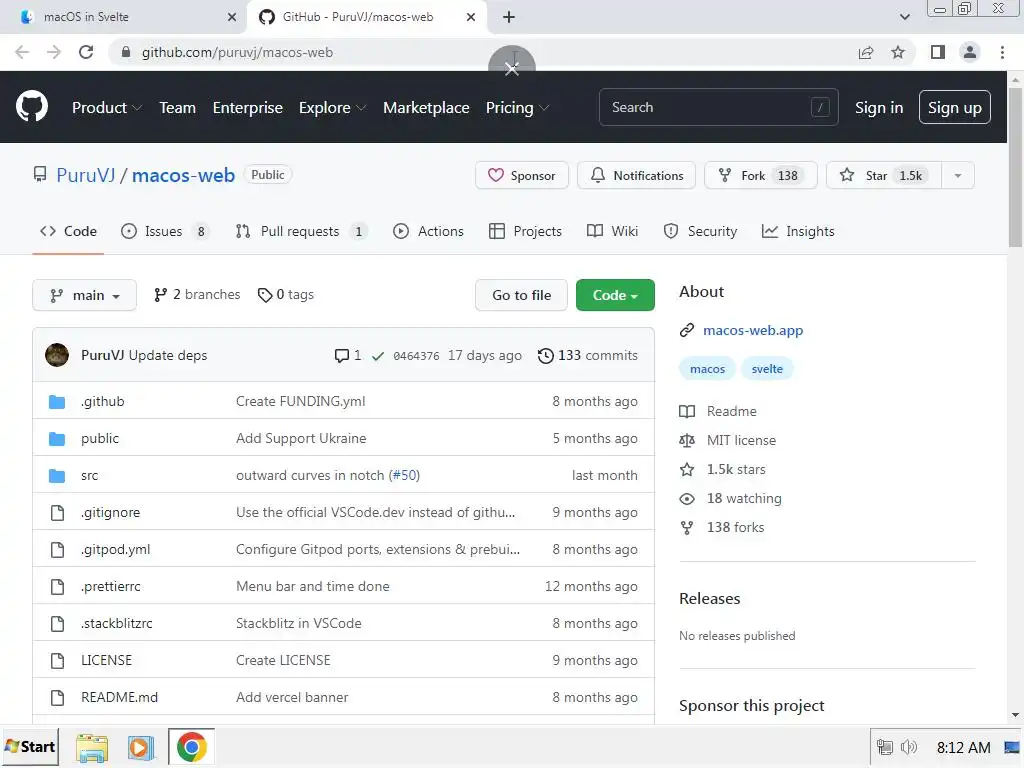Click the lock icon in address bar
Screen dimensions: 1024x768
(126, 52)
